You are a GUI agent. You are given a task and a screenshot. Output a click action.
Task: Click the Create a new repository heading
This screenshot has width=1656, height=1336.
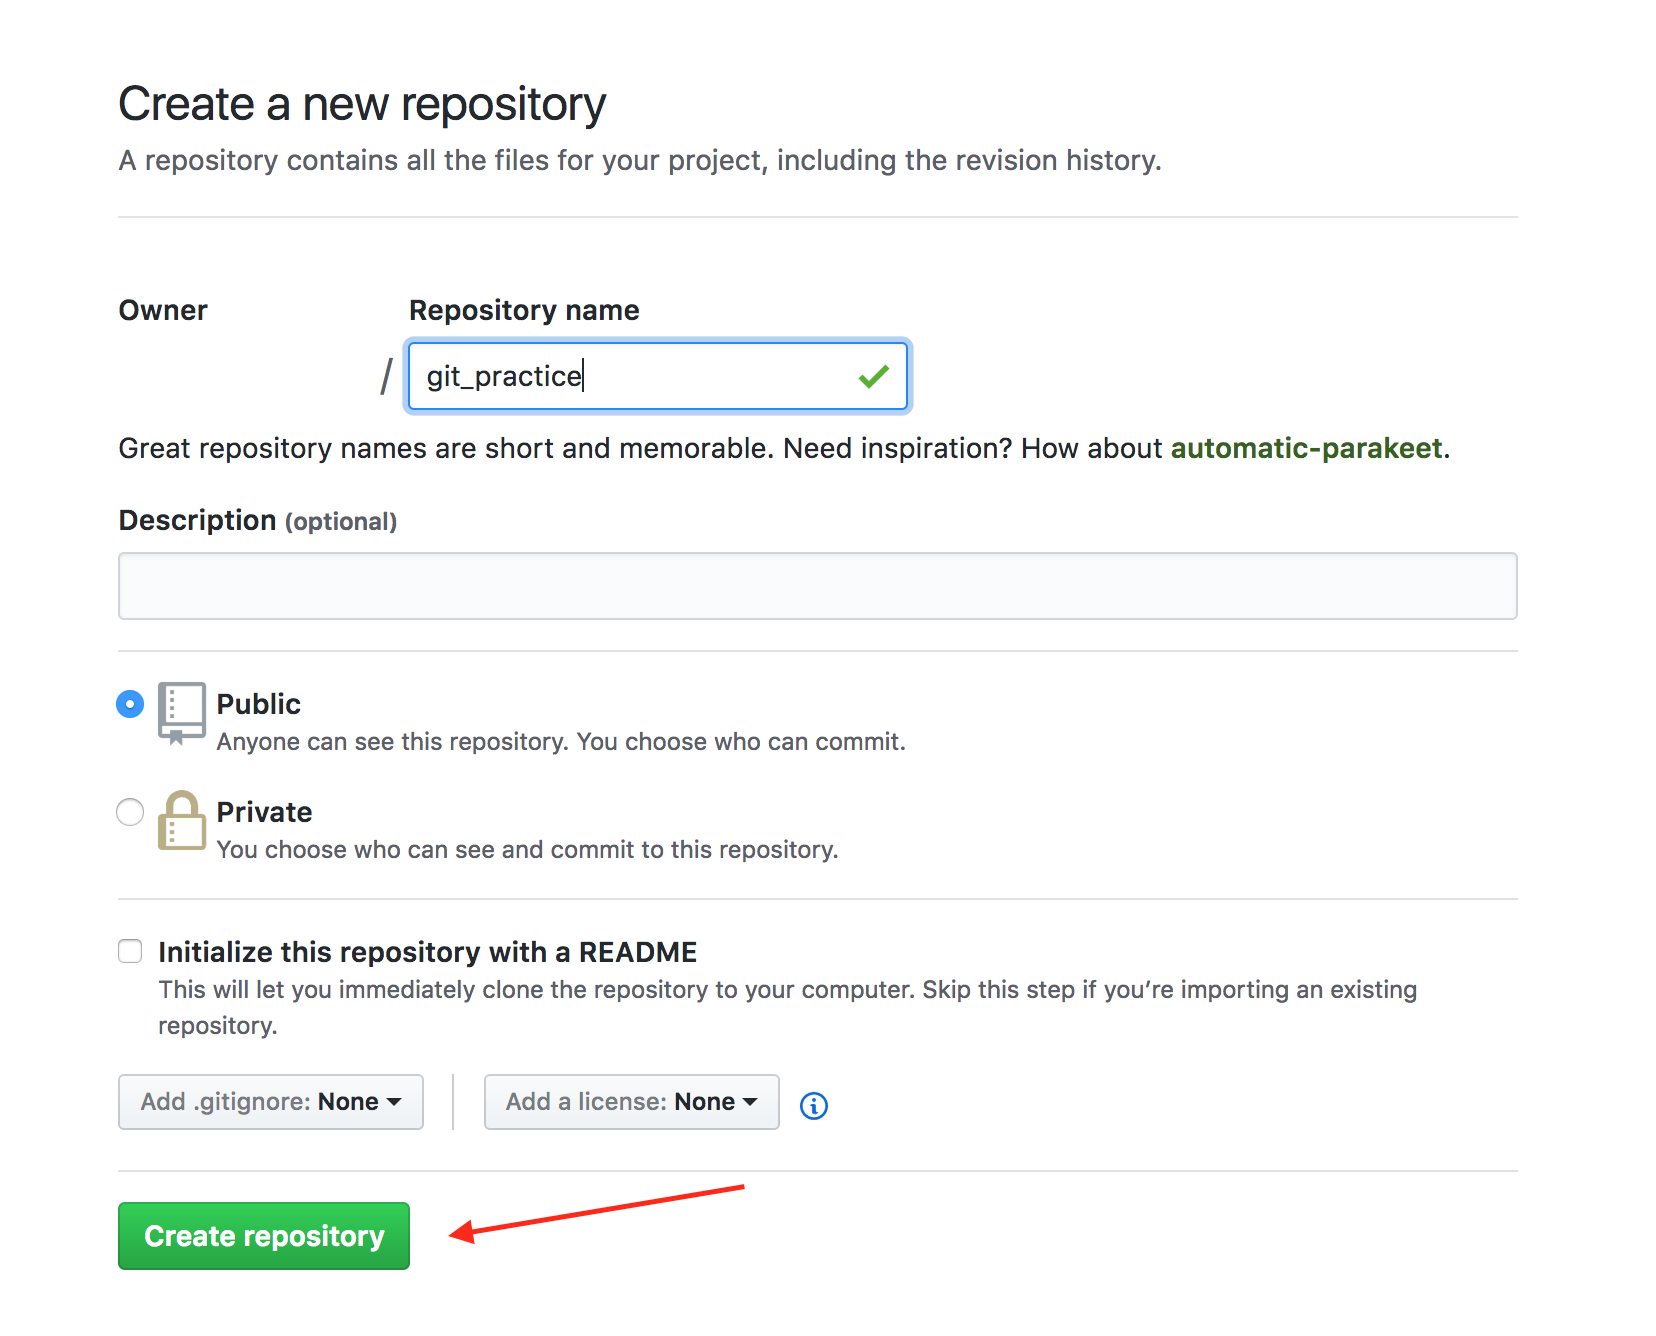pos(362,104)
